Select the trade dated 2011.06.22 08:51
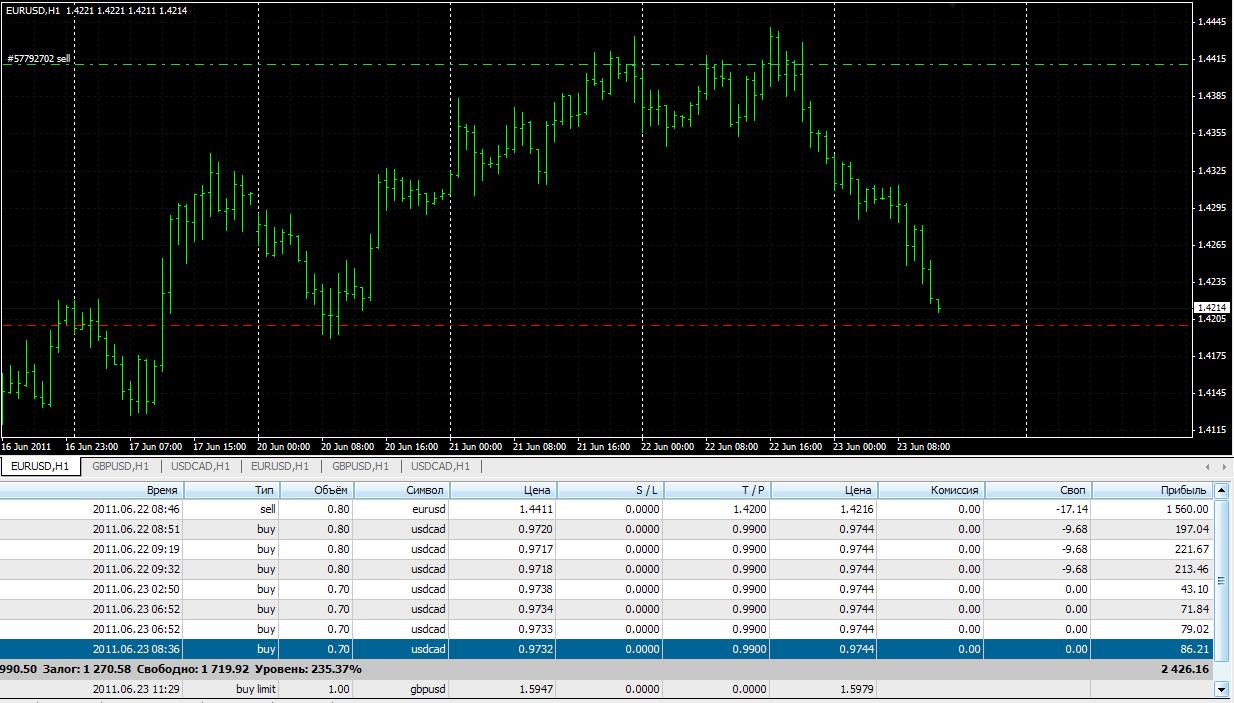This screenshot has height=703, width=1234. coord(606,529)
